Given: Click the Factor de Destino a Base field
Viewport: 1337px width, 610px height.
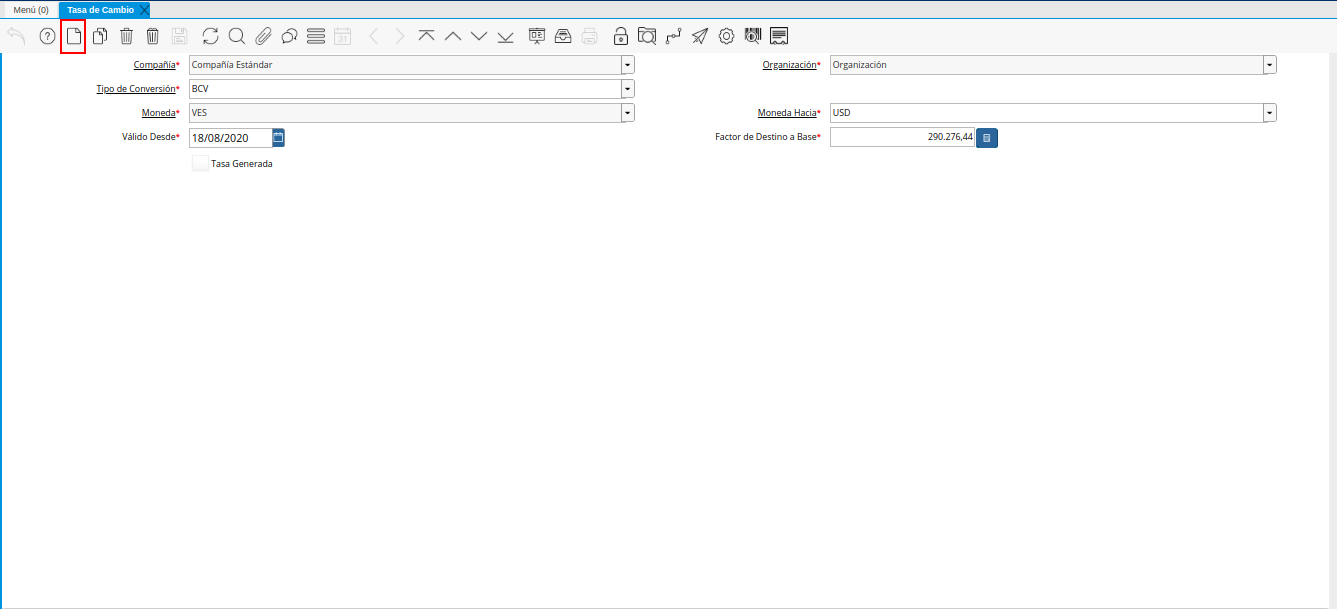Looking at the screenshot, I should point(902,137).
